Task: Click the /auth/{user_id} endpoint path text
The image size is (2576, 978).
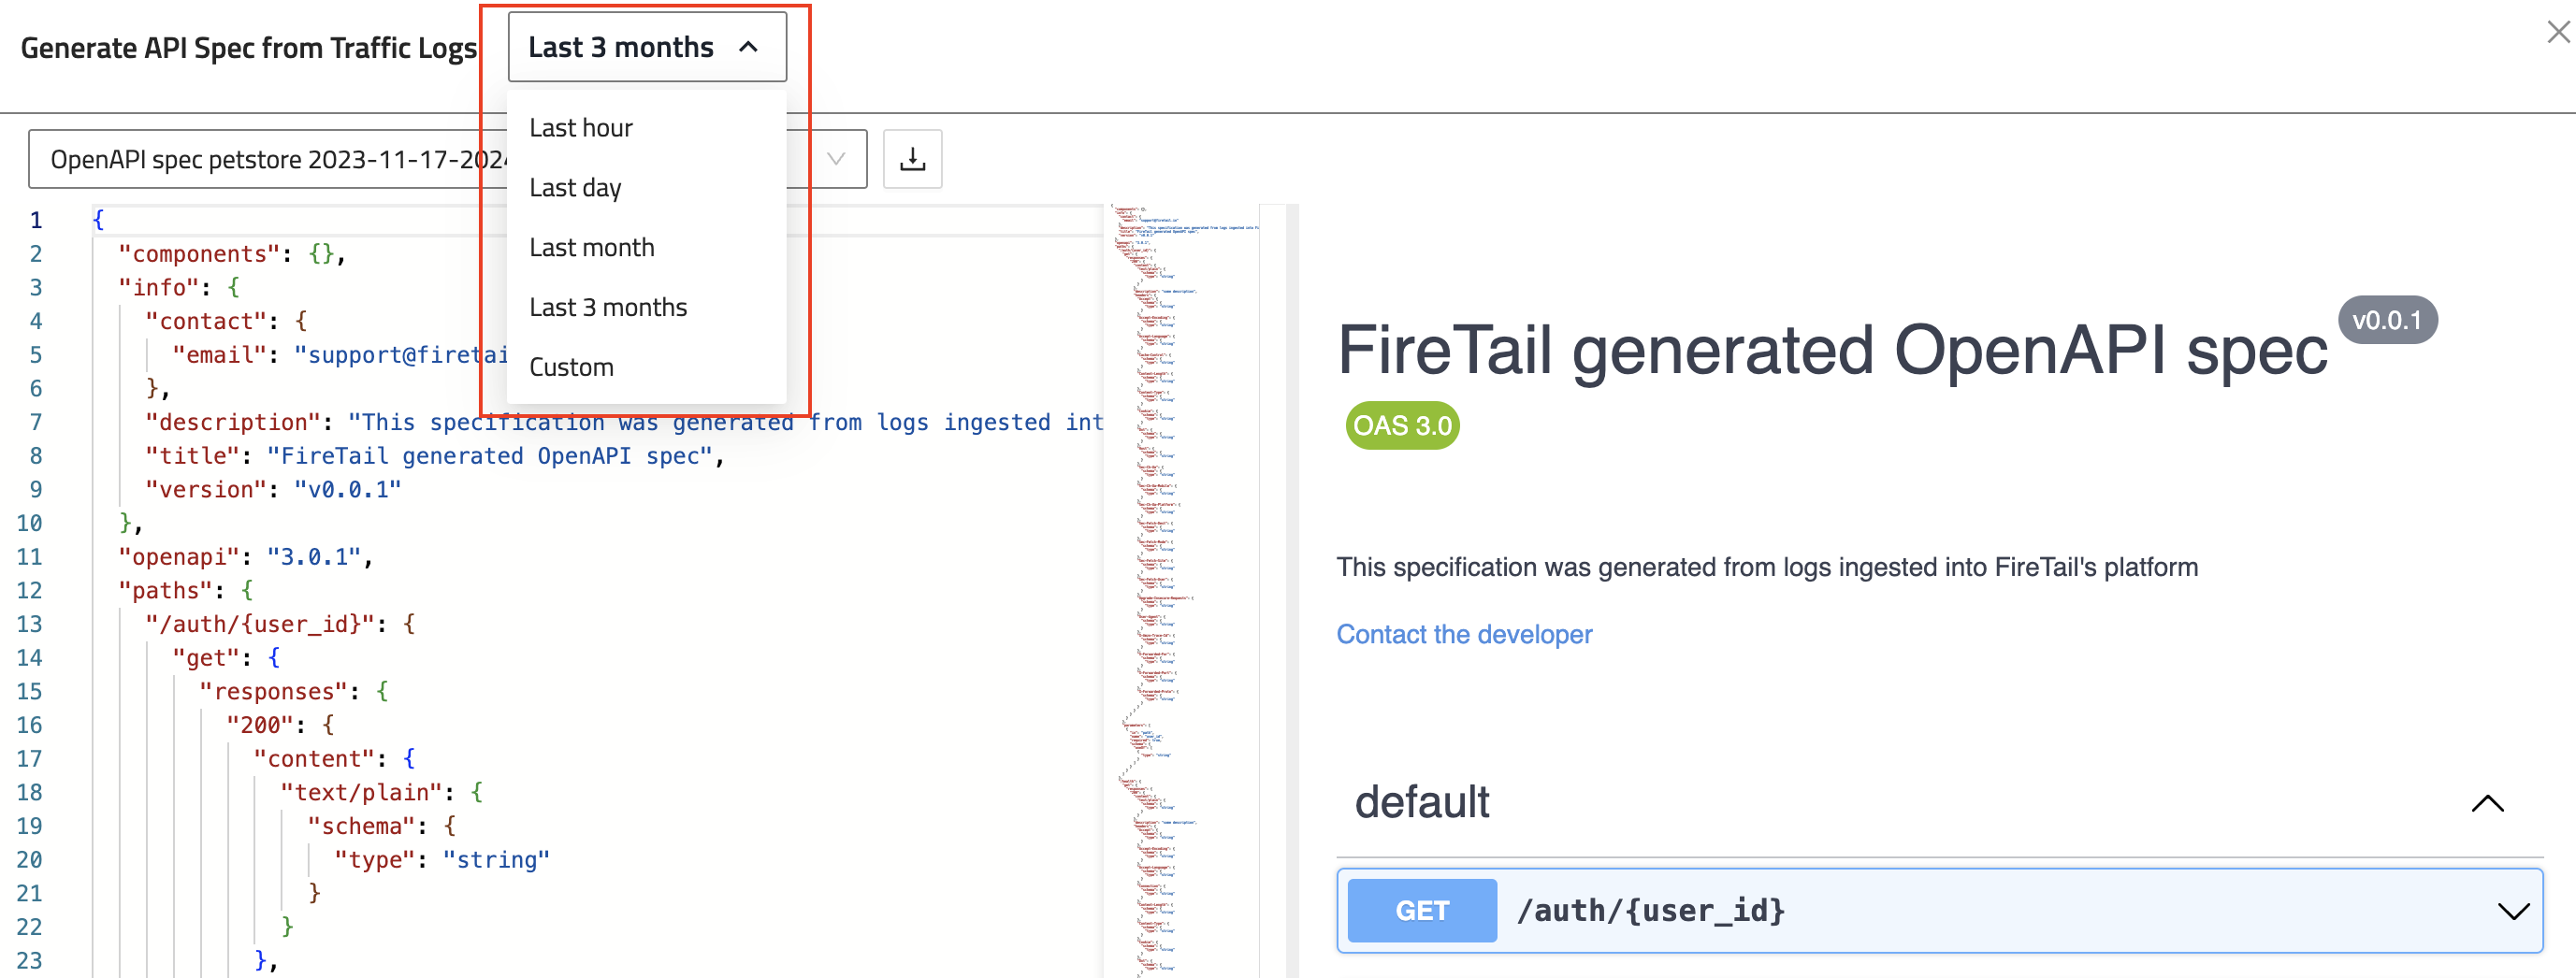Action: [1650, 911]
